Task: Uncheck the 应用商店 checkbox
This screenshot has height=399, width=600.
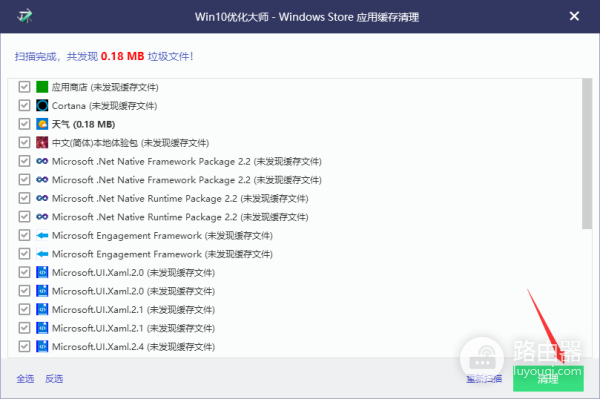Action: click(x=24, y=87)
